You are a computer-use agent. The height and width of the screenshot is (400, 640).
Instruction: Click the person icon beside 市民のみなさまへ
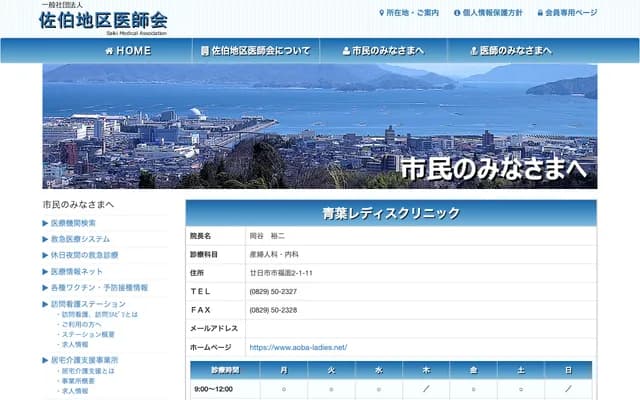pos(346,51)
